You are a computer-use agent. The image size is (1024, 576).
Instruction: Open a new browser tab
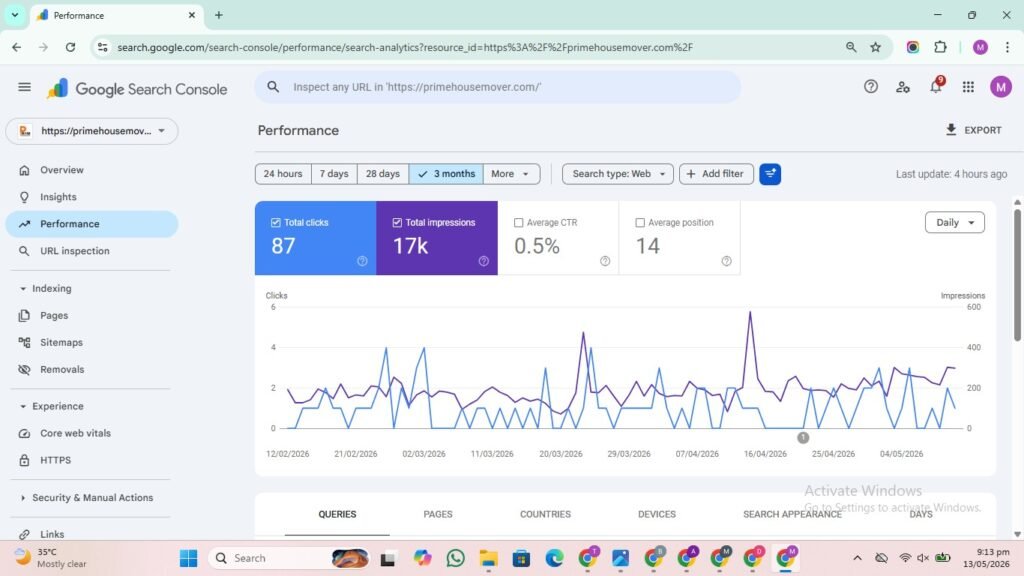tap(219, 15)
